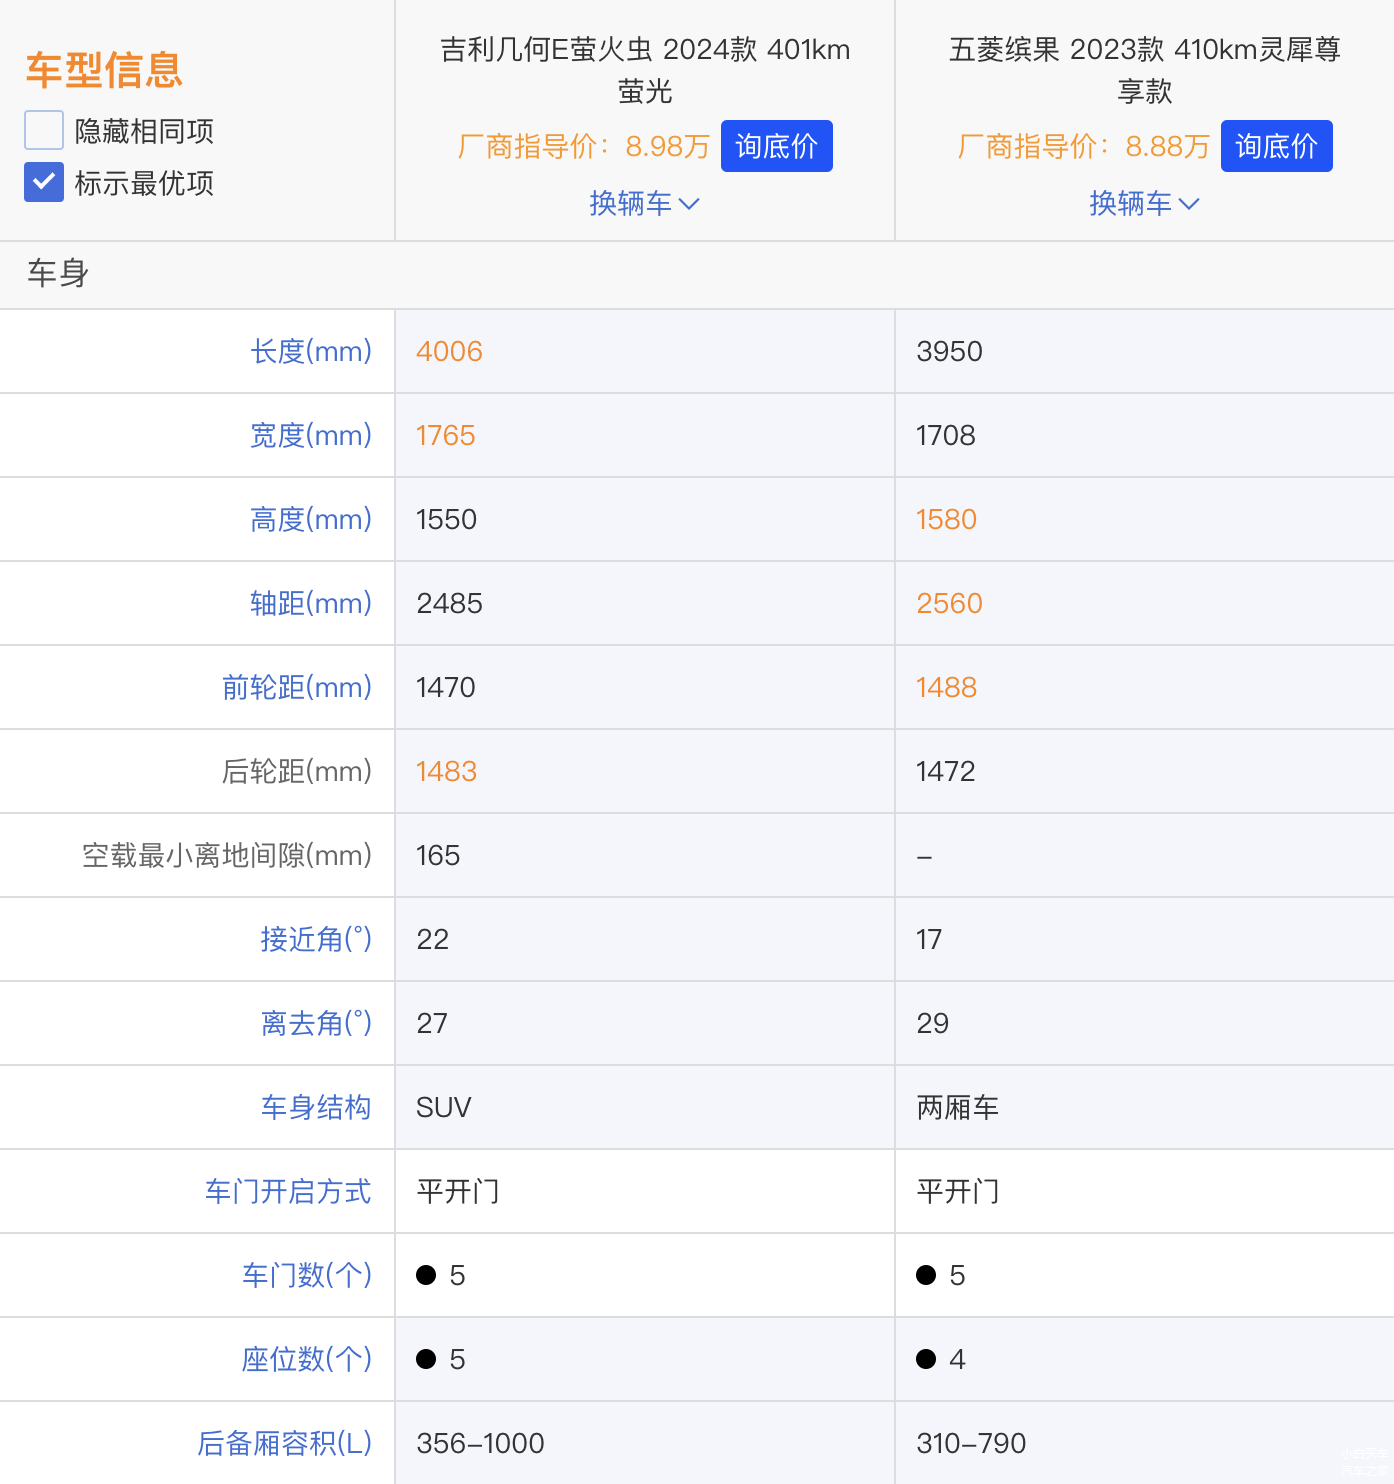Select the height value 1550
The image size is (1394, 1484).
pos(446,519)
